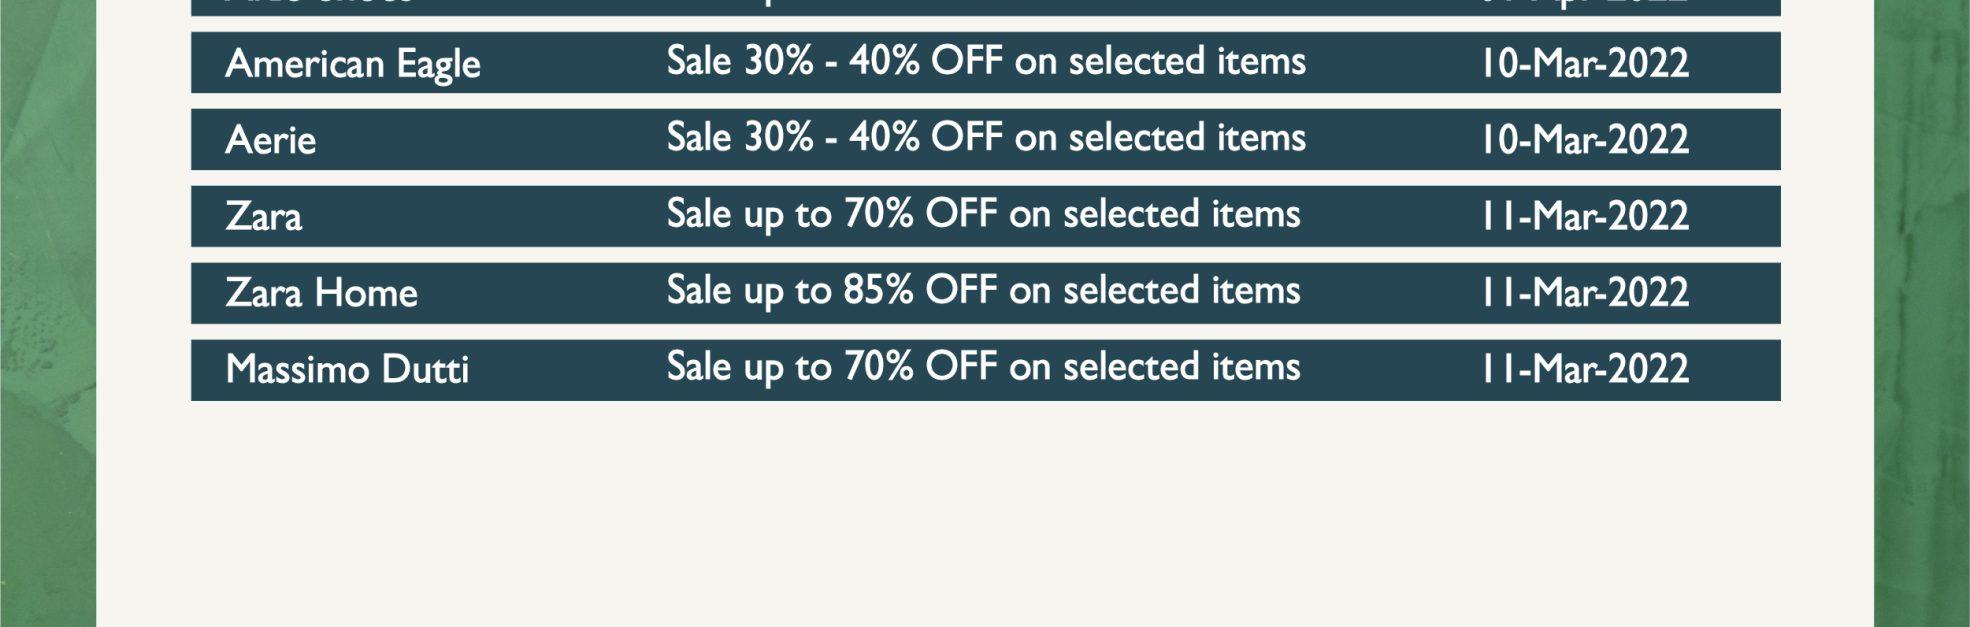Screen dimensions: 1970x627
Task: Select the Massimo Dutti store name
Action: coord(347,369)
